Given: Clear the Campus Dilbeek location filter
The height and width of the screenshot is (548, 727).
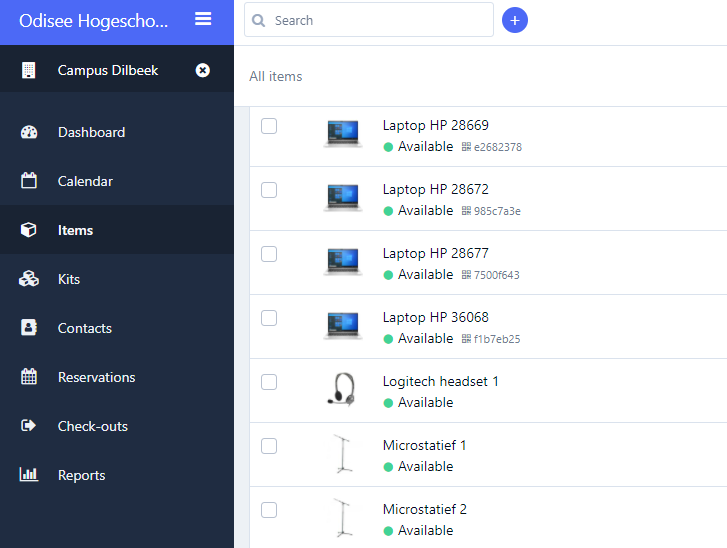Looking at the screenshot, I should point(203,70).
